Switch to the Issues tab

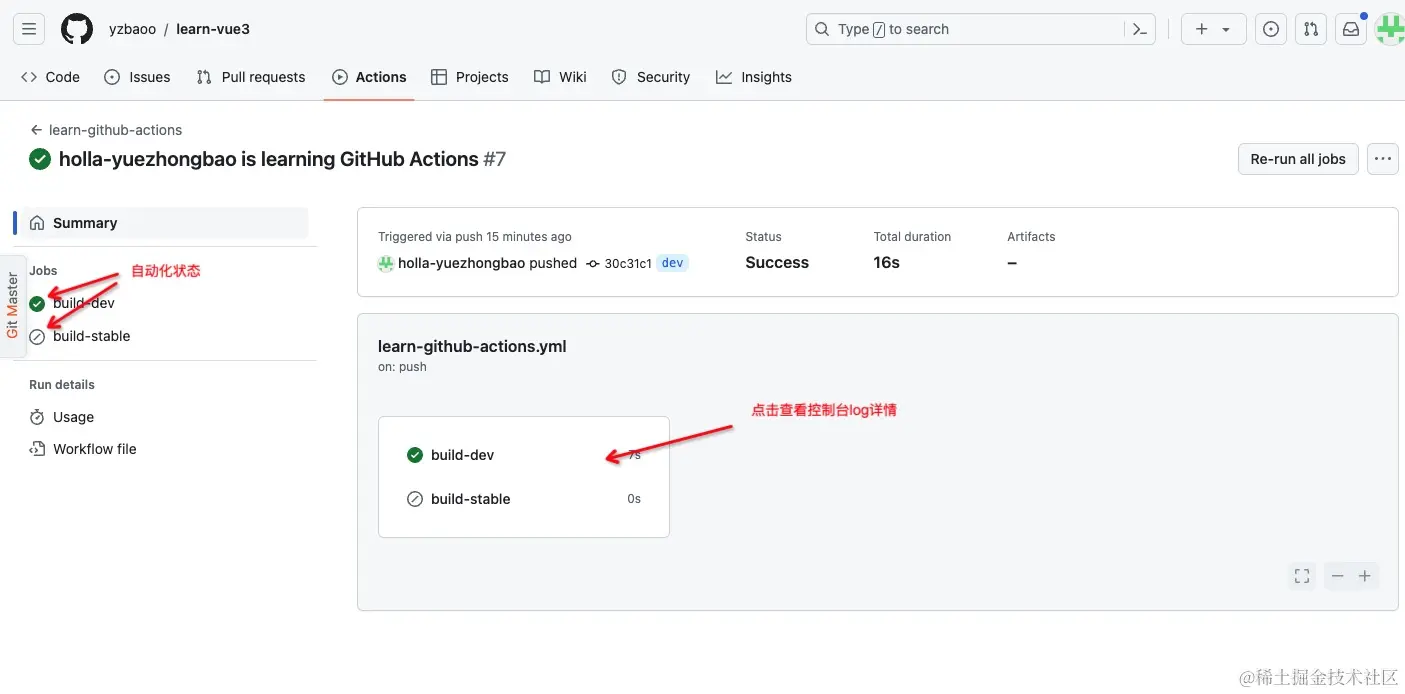point(137,77)
